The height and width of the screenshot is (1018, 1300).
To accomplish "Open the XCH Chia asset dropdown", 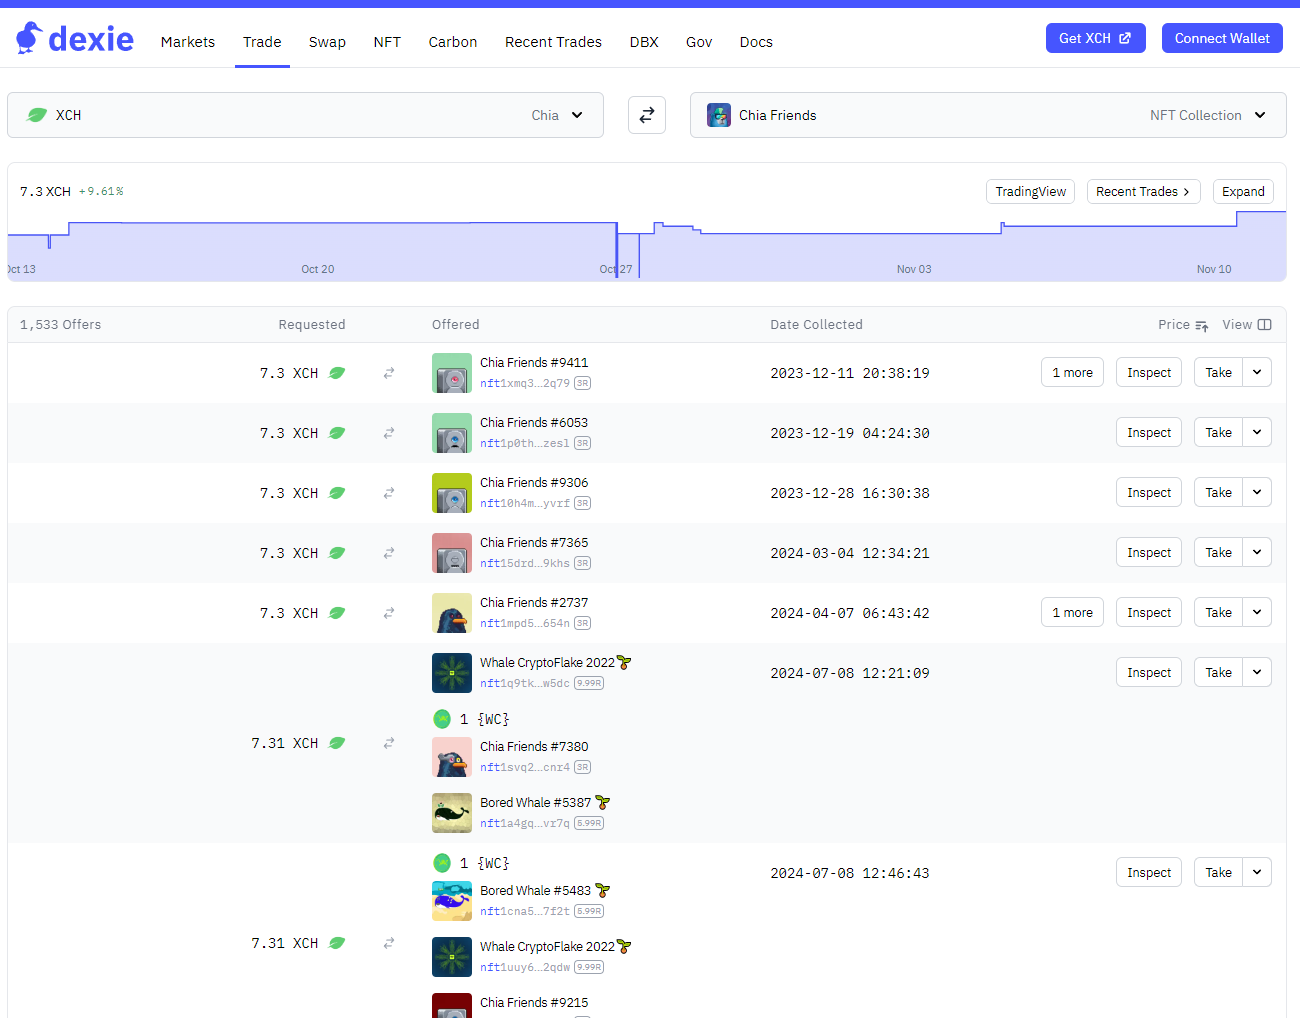I will 305,115.
